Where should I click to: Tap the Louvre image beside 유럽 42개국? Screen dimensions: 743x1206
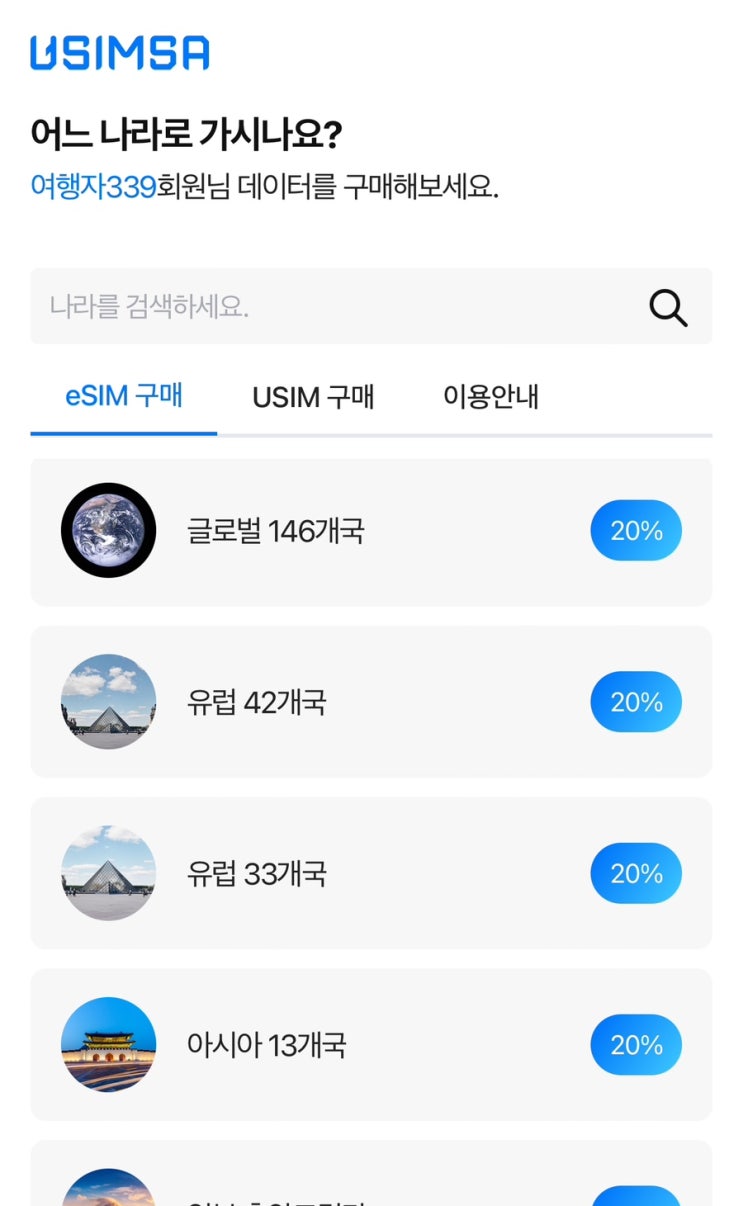(108, 702)
